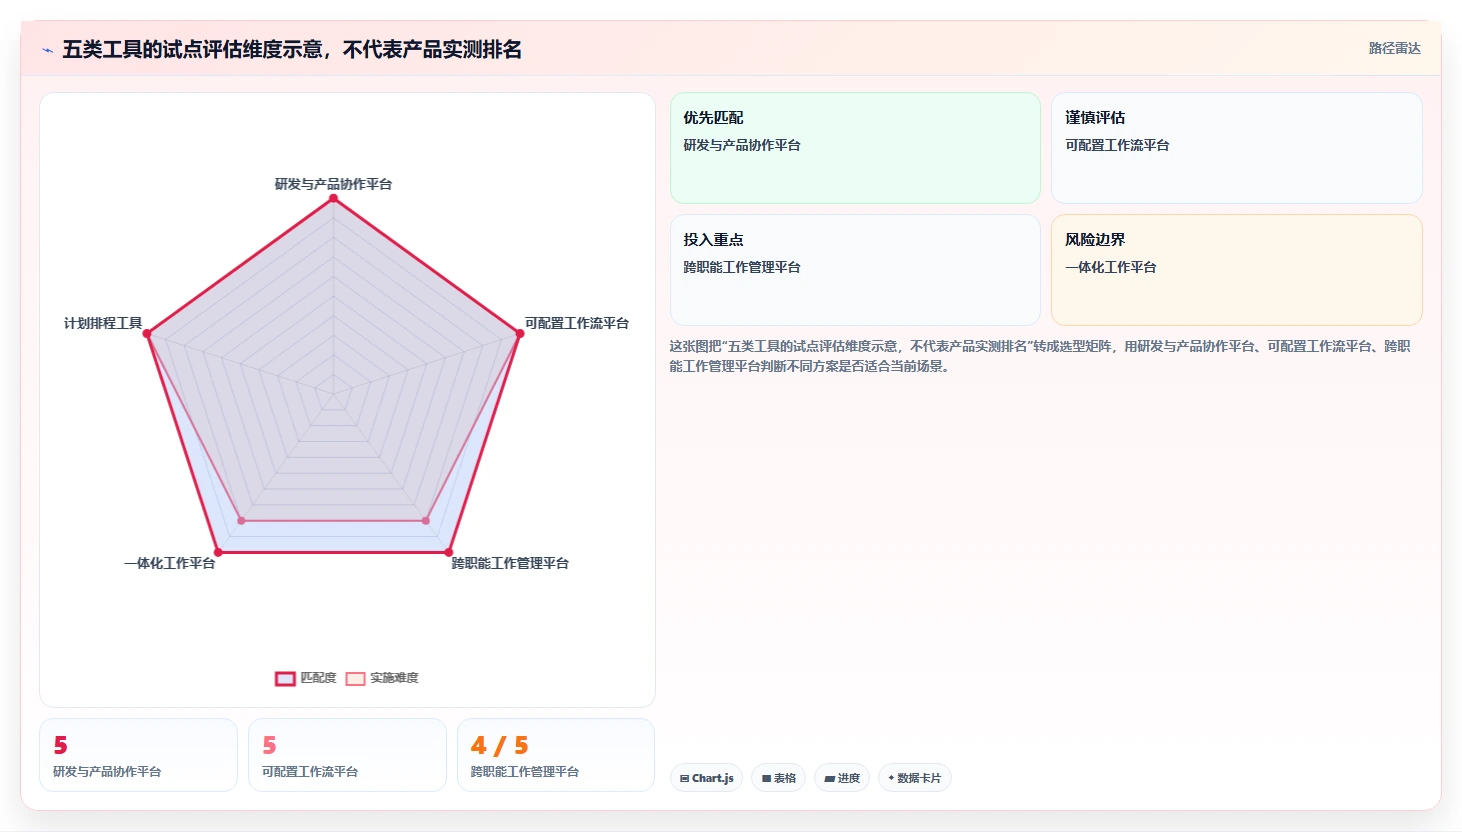Screen dimensions: 1462x832
Task: Click the 表格 tag chip
Action: (x=779, y=778)
